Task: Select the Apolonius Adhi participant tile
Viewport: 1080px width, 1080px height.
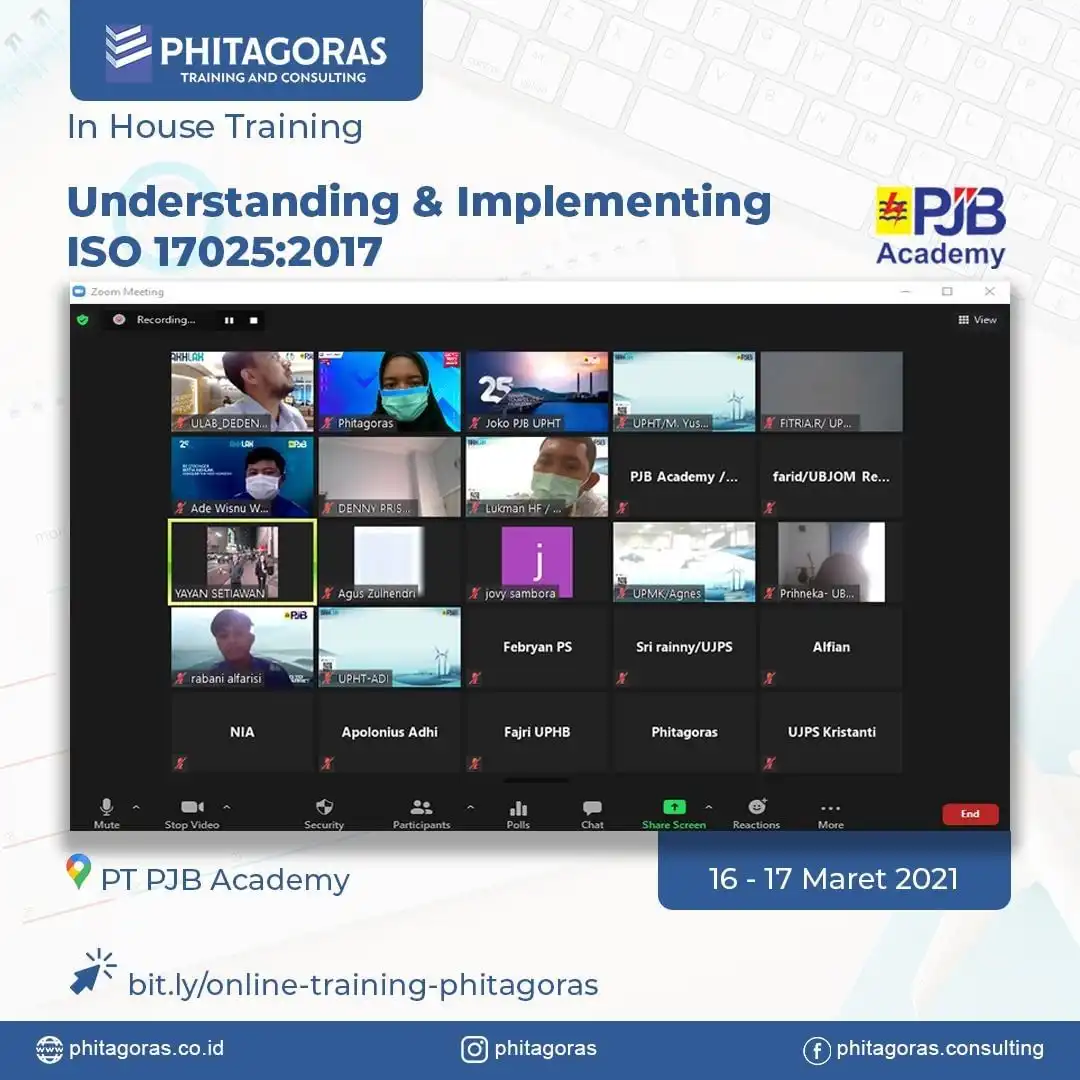Action: pos(389,733)
